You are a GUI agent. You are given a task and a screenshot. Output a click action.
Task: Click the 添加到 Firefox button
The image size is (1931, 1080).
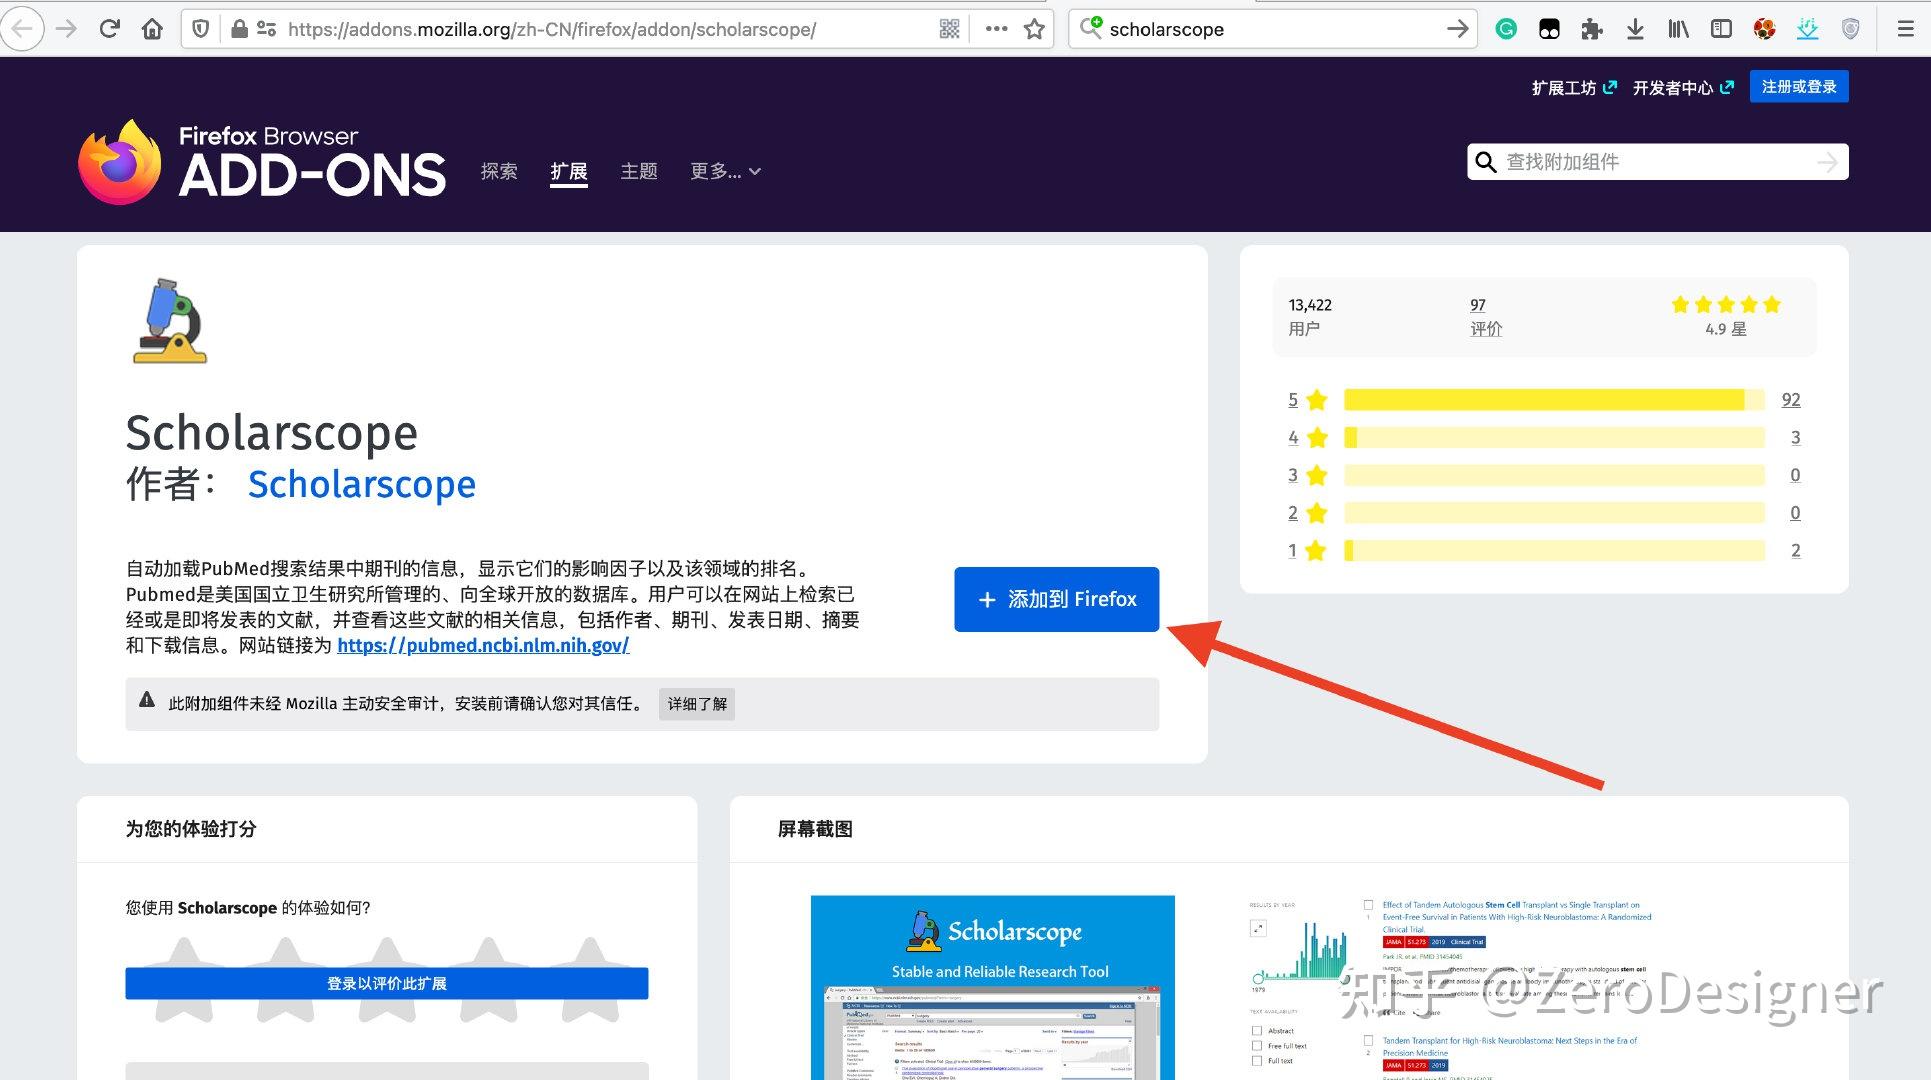1055,599
